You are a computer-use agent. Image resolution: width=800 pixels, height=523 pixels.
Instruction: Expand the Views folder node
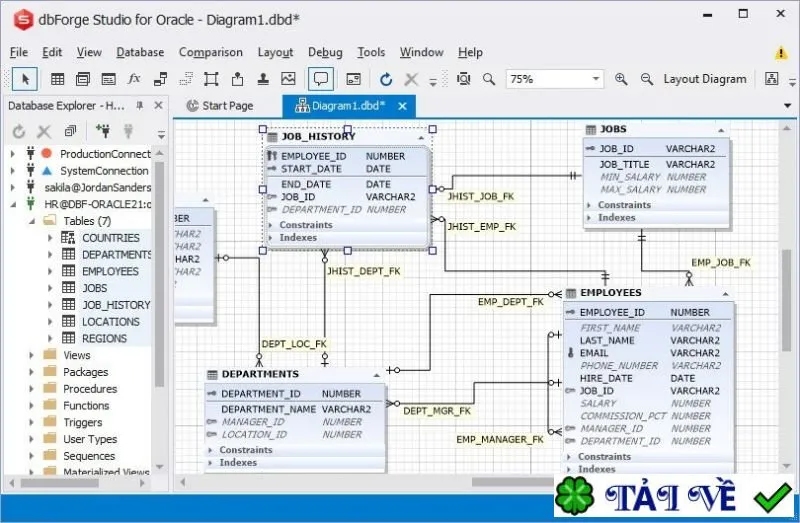tap(32, 355)
